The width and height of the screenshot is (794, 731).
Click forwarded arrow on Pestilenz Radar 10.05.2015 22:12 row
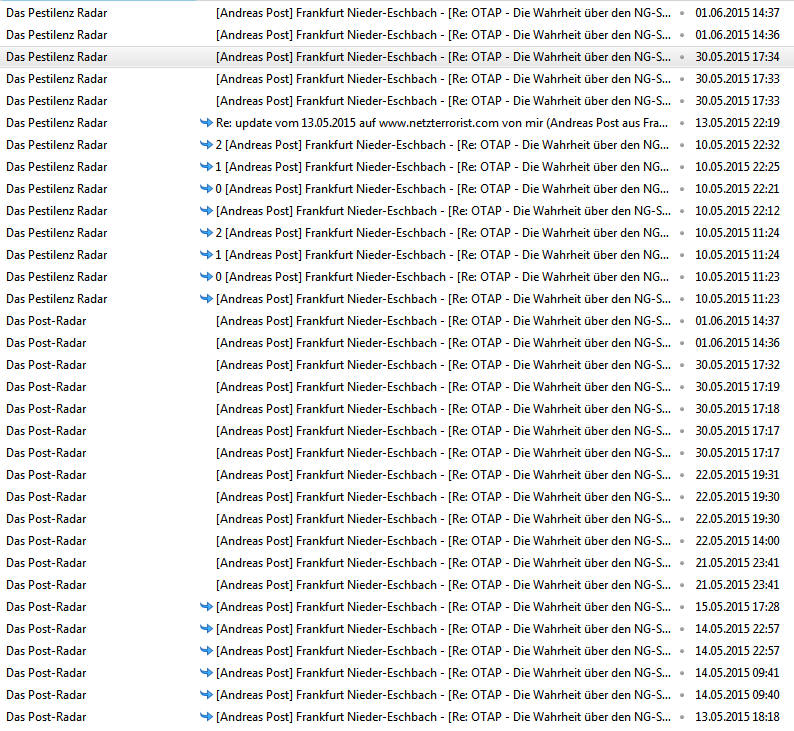[206, 211]
